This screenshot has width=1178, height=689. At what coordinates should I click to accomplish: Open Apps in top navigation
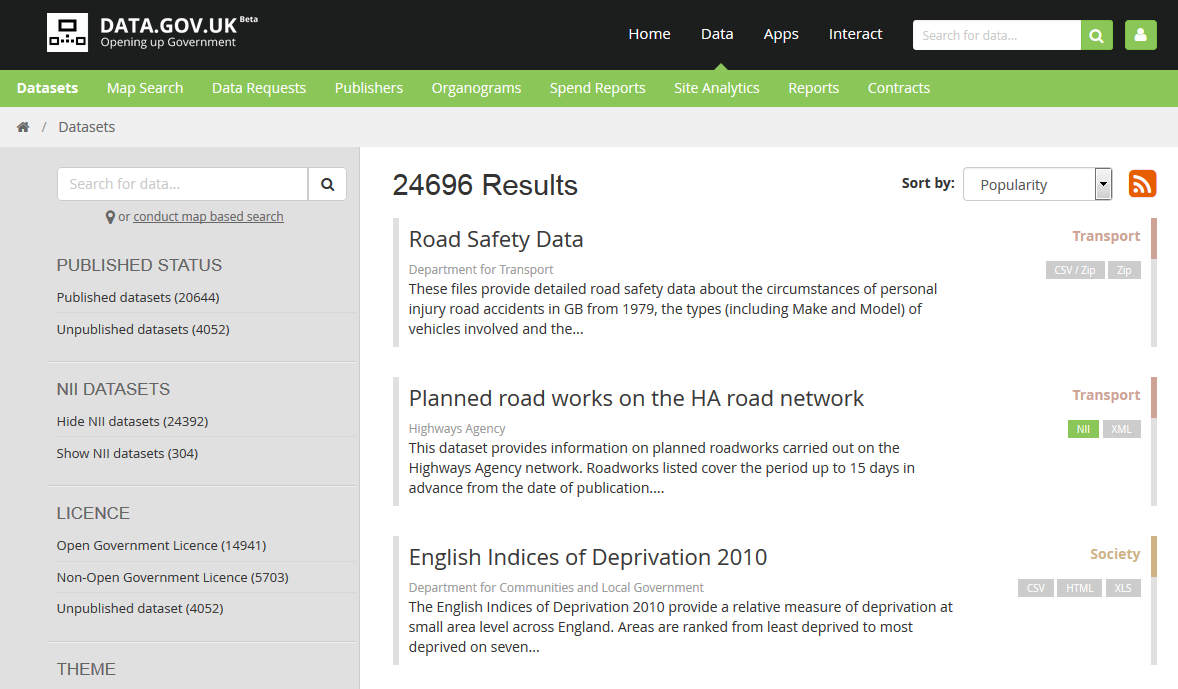(781, 35)
